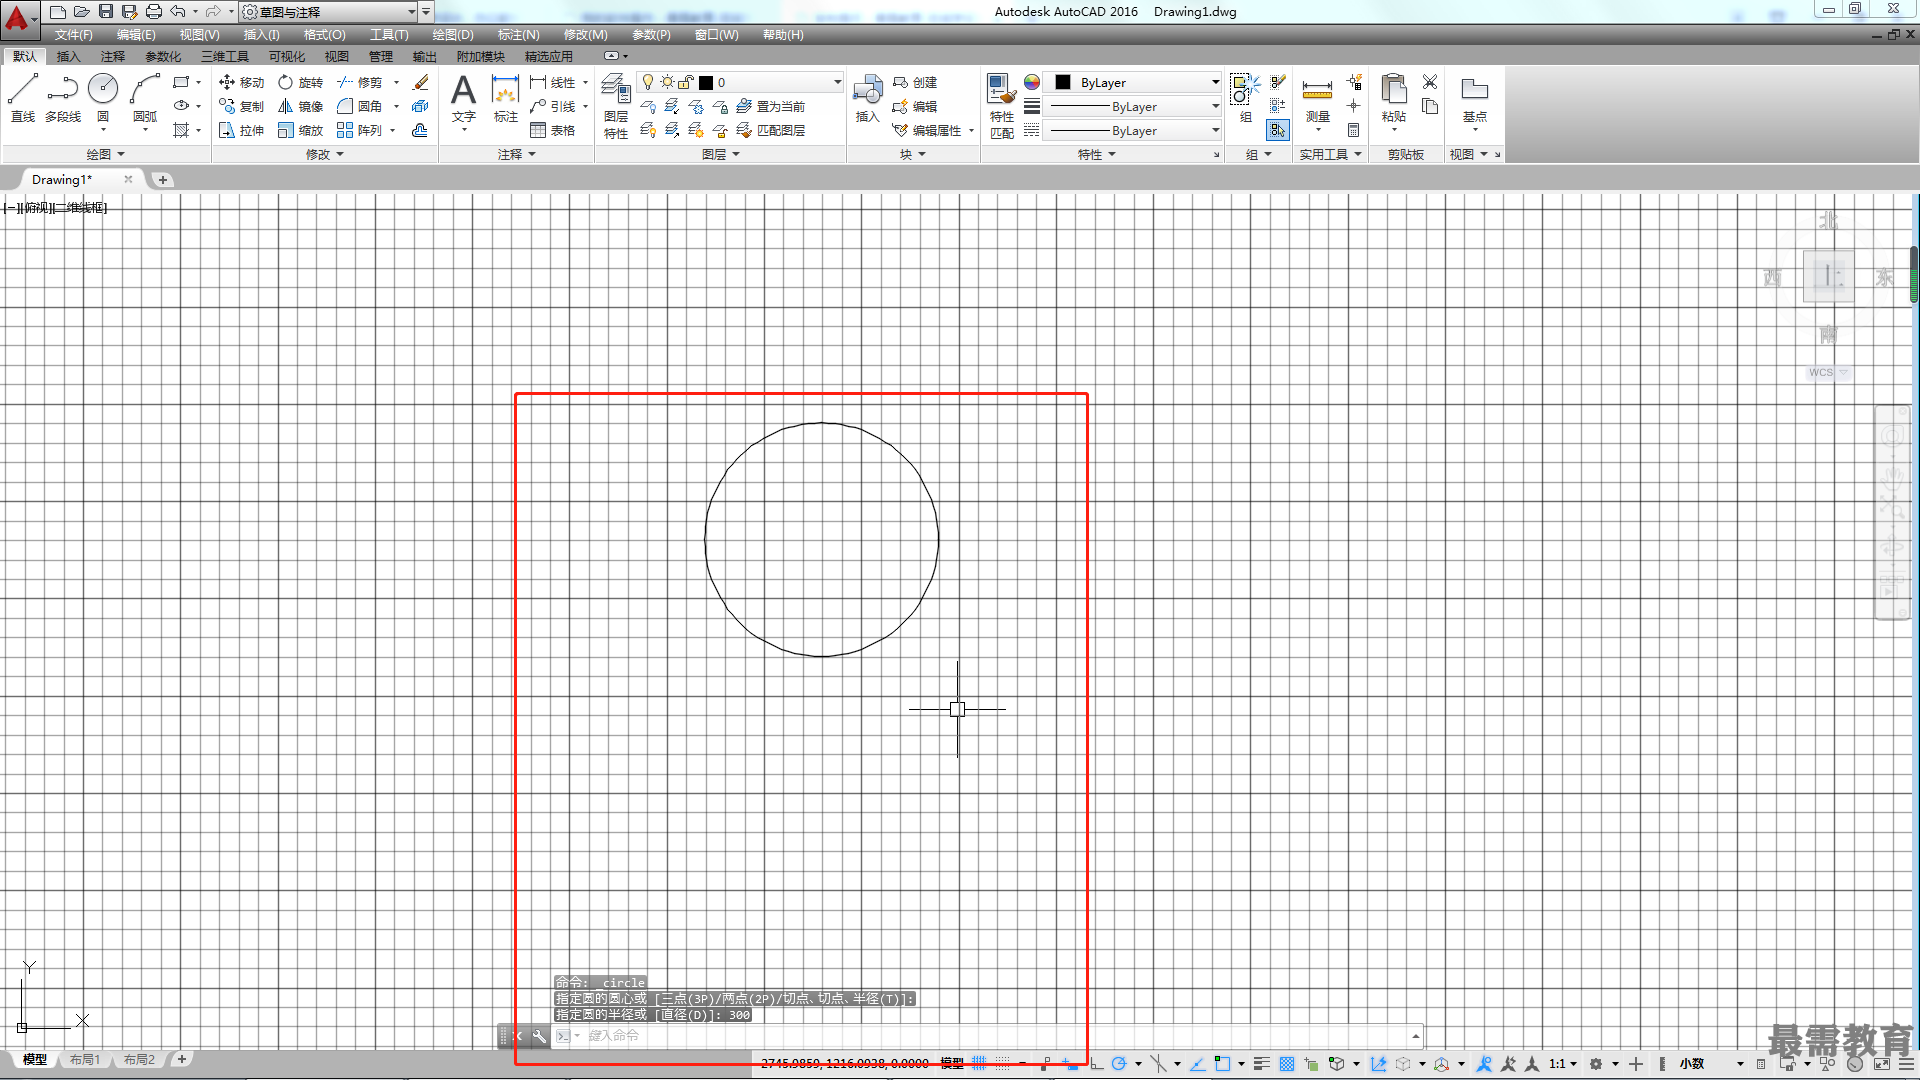Click the 匹配图层 button

click(x=771, y=130)
